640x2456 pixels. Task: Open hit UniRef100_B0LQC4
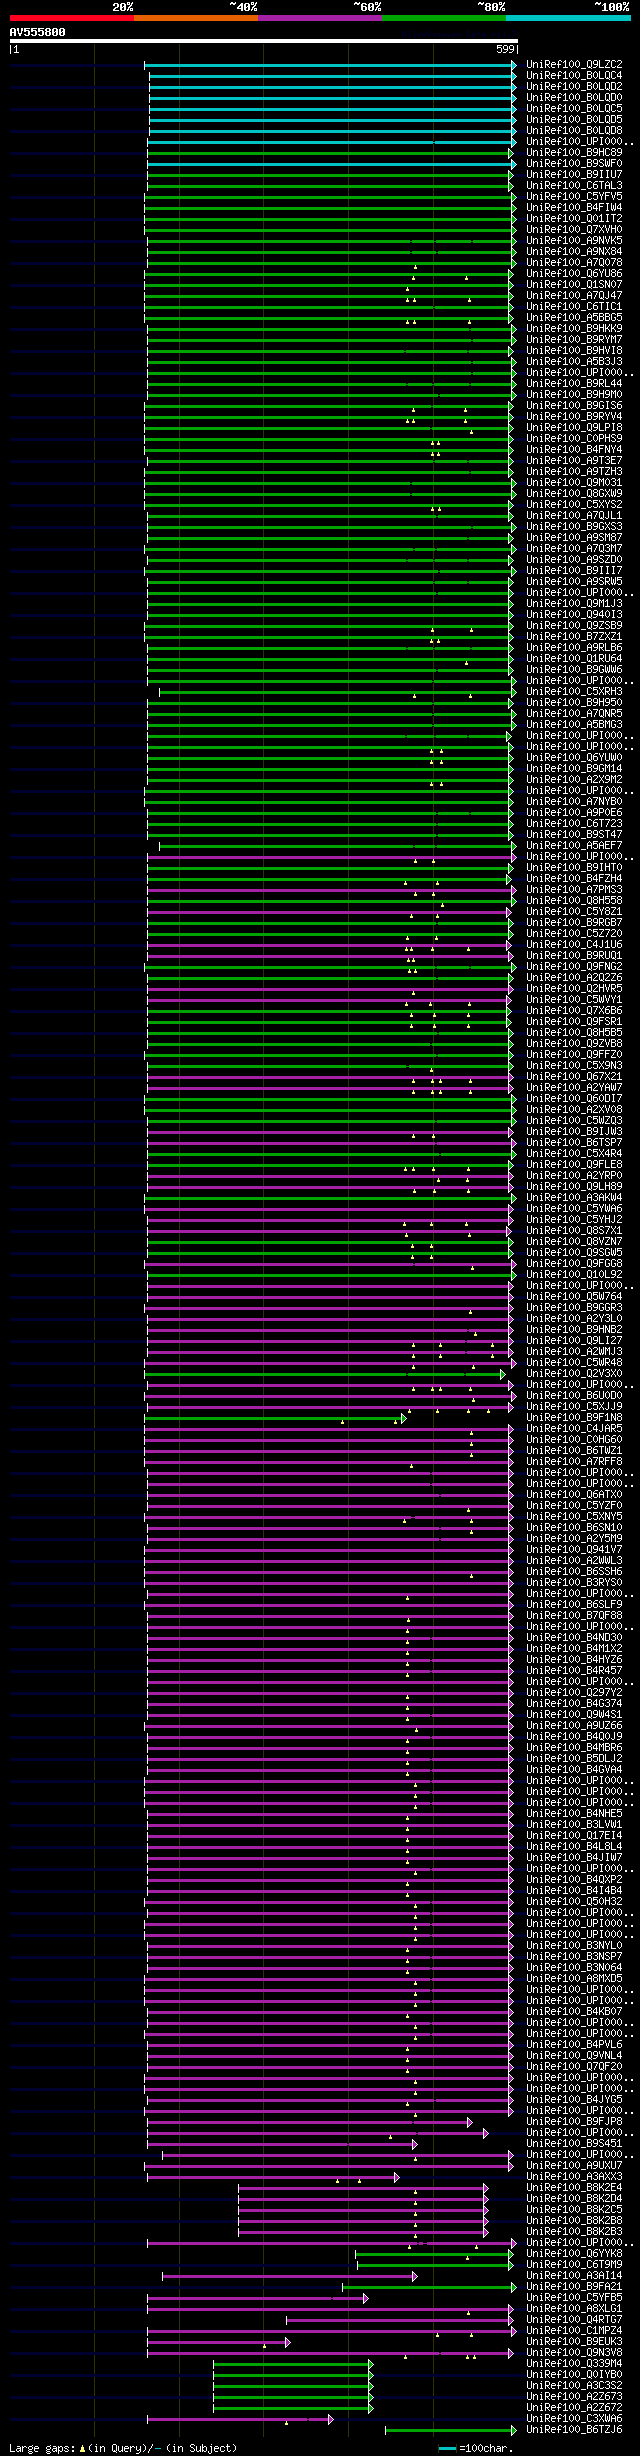tap(574, 76)
